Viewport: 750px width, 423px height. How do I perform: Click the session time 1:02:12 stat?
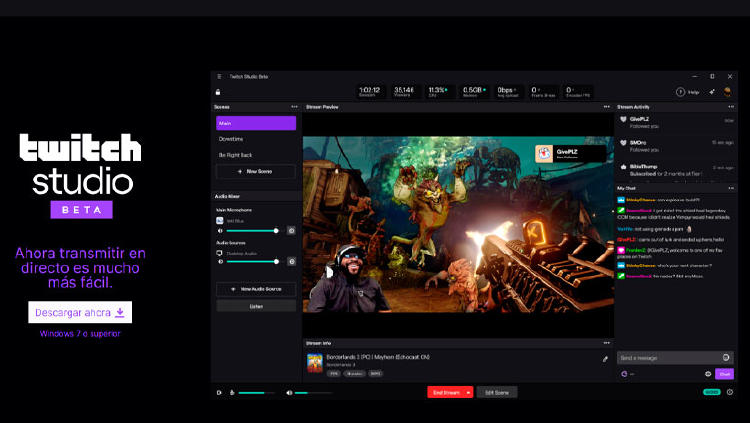pyautogui.click(x=369, y=92)
